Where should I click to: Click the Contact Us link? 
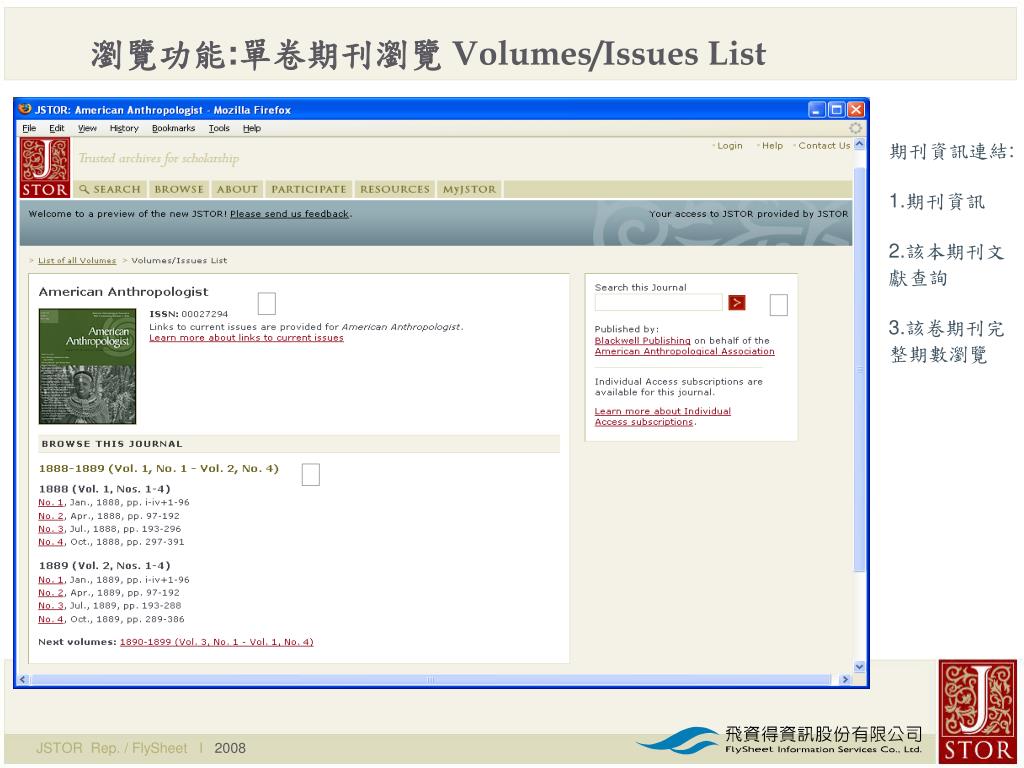click(x=824, y=146)
